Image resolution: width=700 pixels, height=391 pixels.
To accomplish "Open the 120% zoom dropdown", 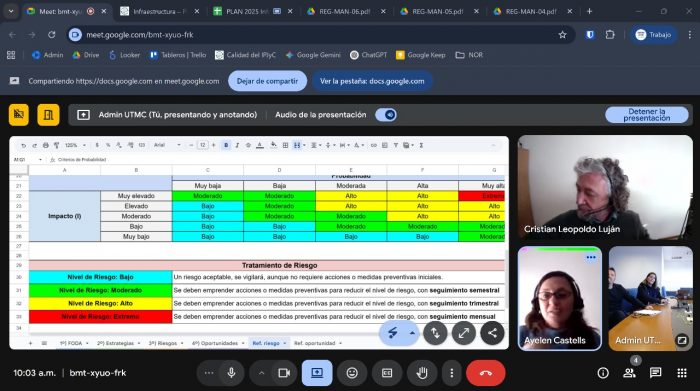I will [75, 145].
